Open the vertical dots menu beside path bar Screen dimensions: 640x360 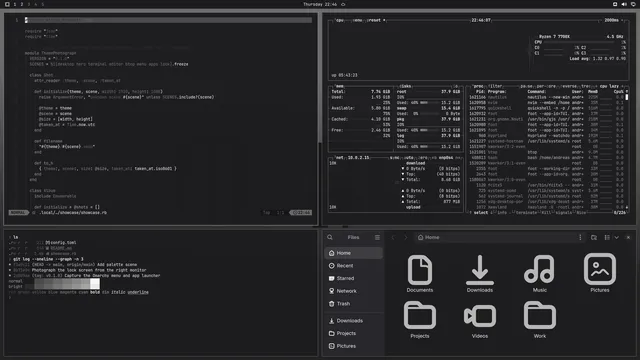580,237
